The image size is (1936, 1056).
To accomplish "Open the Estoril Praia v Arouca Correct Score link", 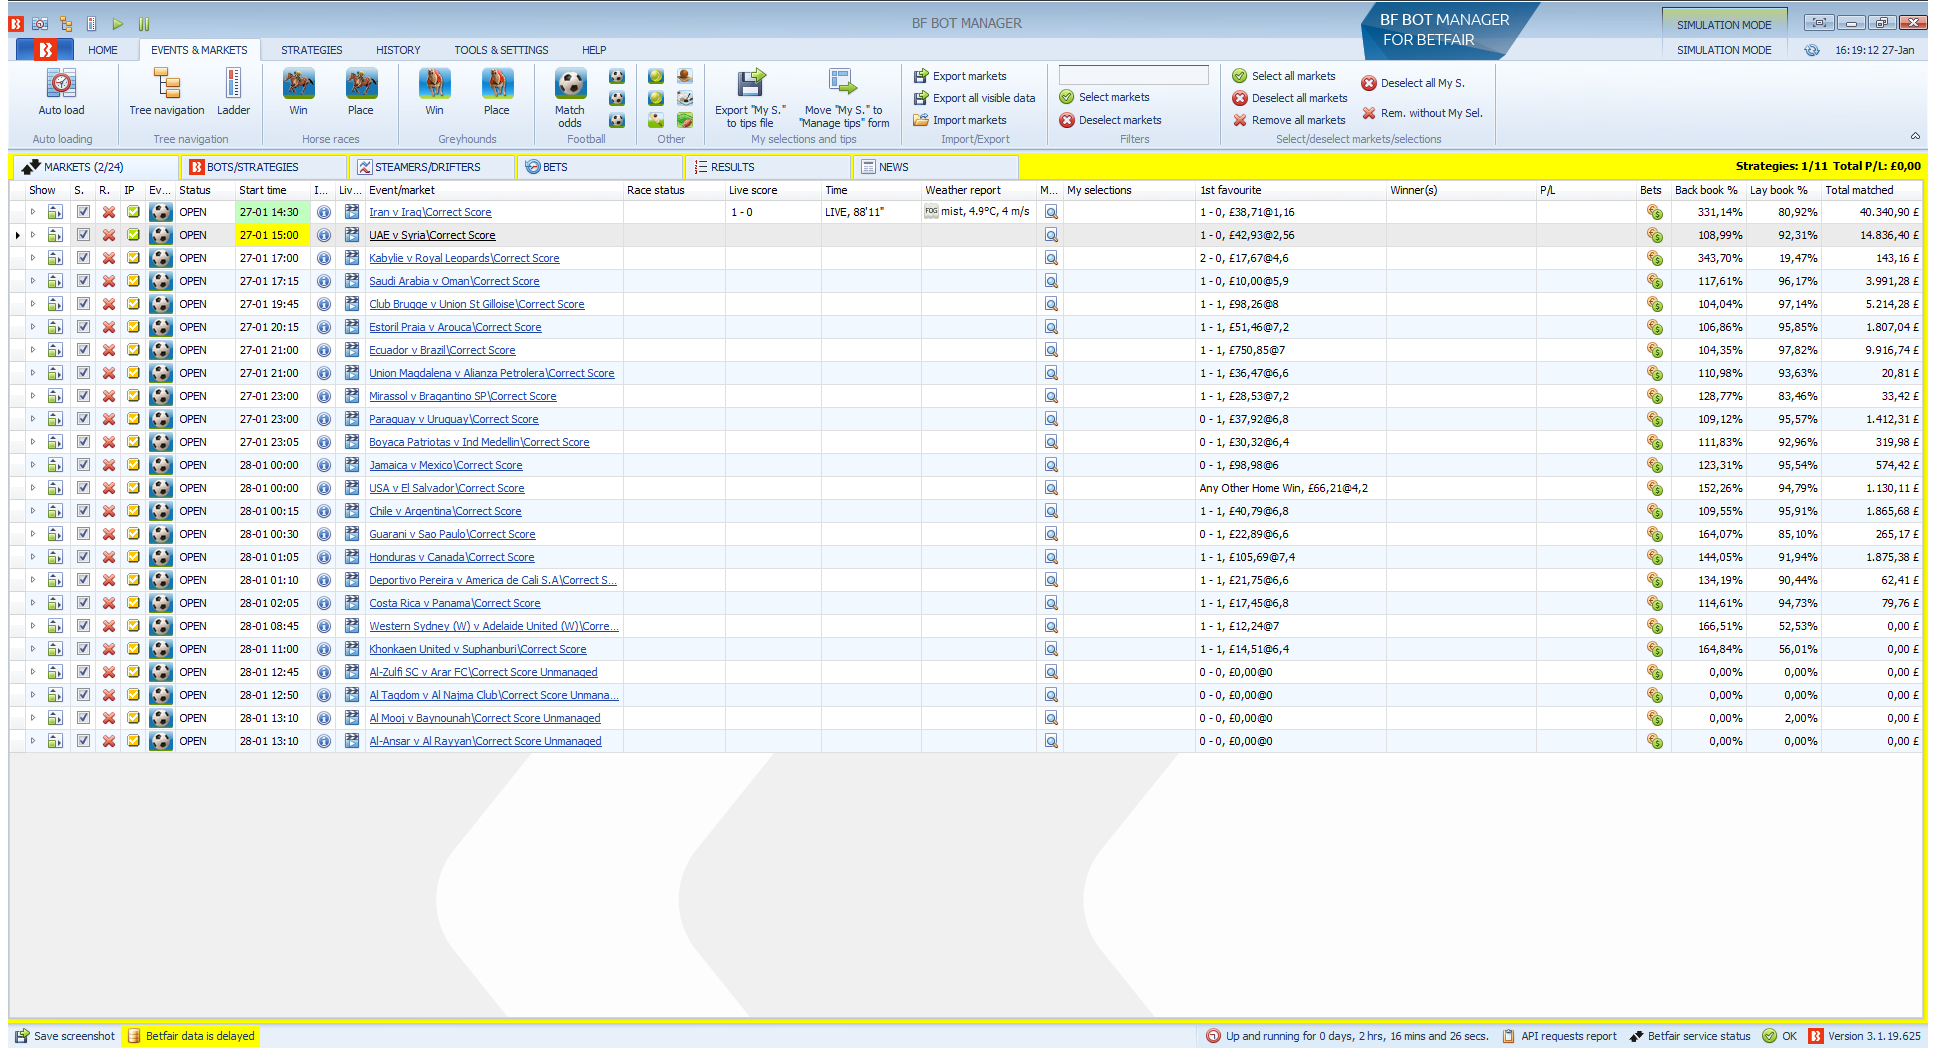I will coord(455,327).
